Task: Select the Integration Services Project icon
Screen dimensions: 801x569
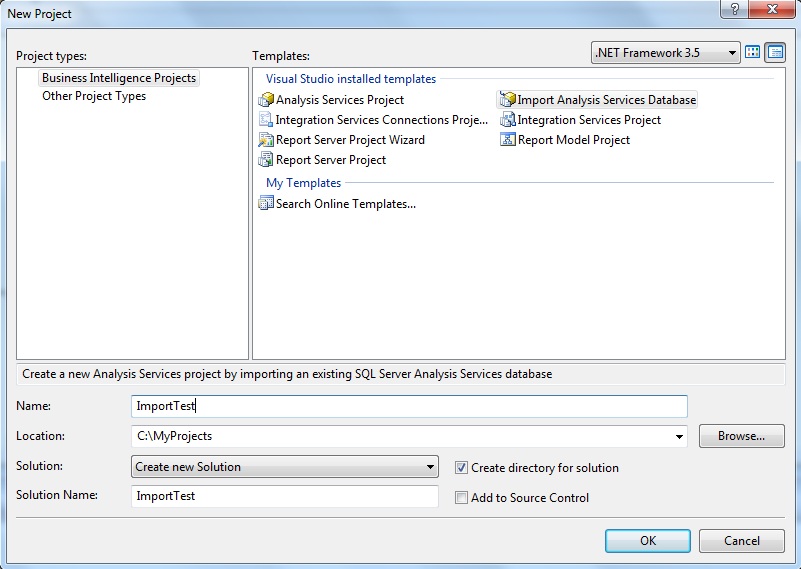Action: (508, 120)
